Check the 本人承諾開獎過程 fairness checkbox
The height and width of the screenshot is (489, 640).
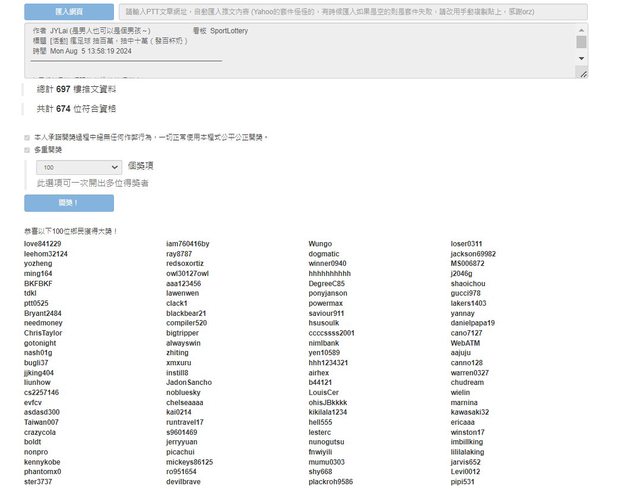click(x=27, y=137)
